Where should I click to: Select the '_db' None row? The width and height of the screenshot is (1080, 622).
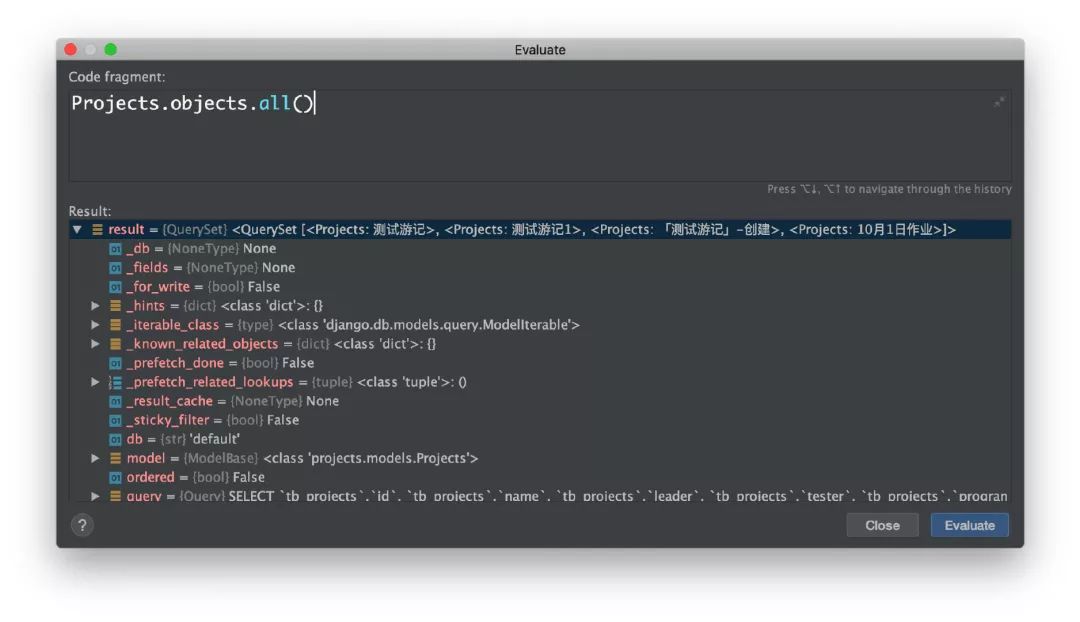(x=201, y=249)
